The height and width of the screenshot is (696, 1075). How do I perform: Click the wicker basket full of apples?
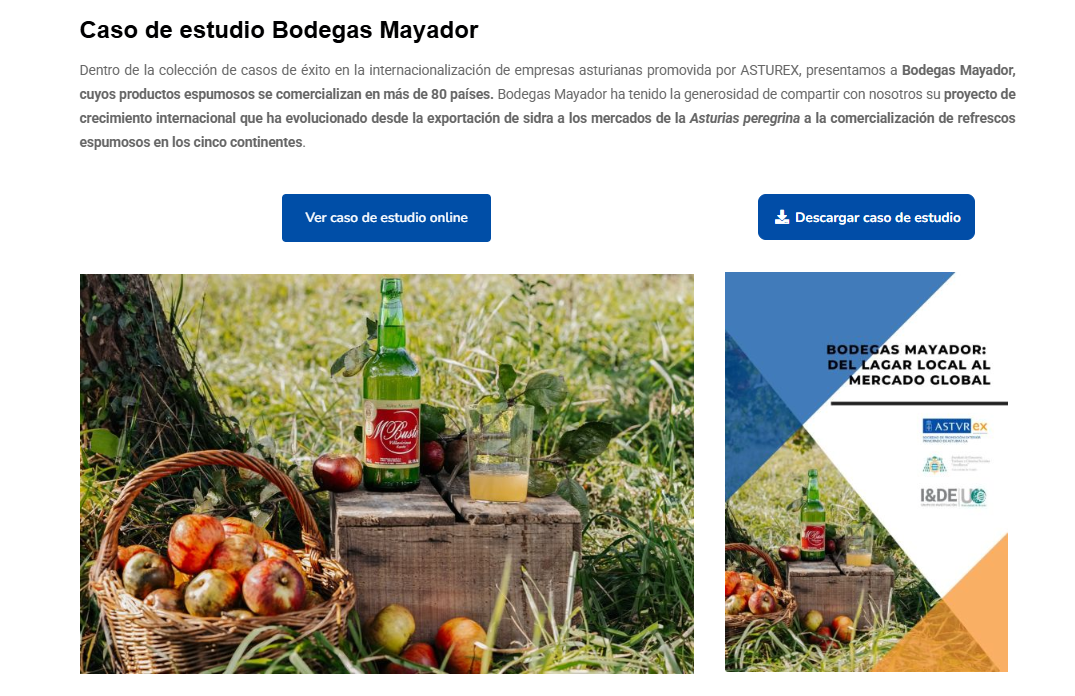coord(220,562)
